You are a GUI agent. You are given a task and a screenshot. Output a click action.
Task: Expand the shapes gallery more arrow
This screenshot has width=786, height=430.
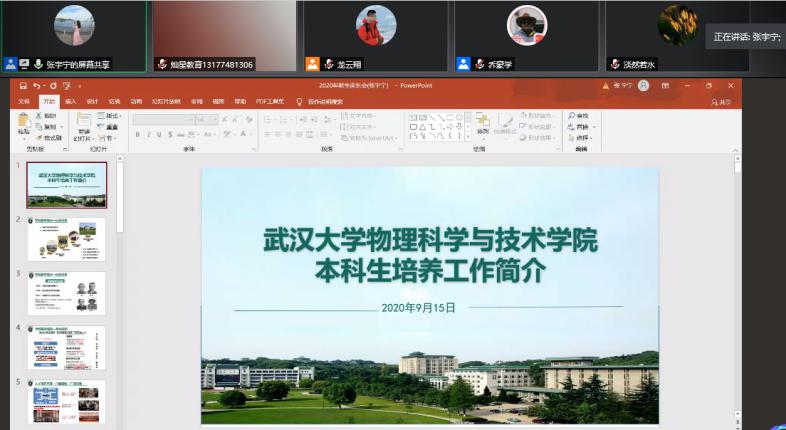(468, 136)
